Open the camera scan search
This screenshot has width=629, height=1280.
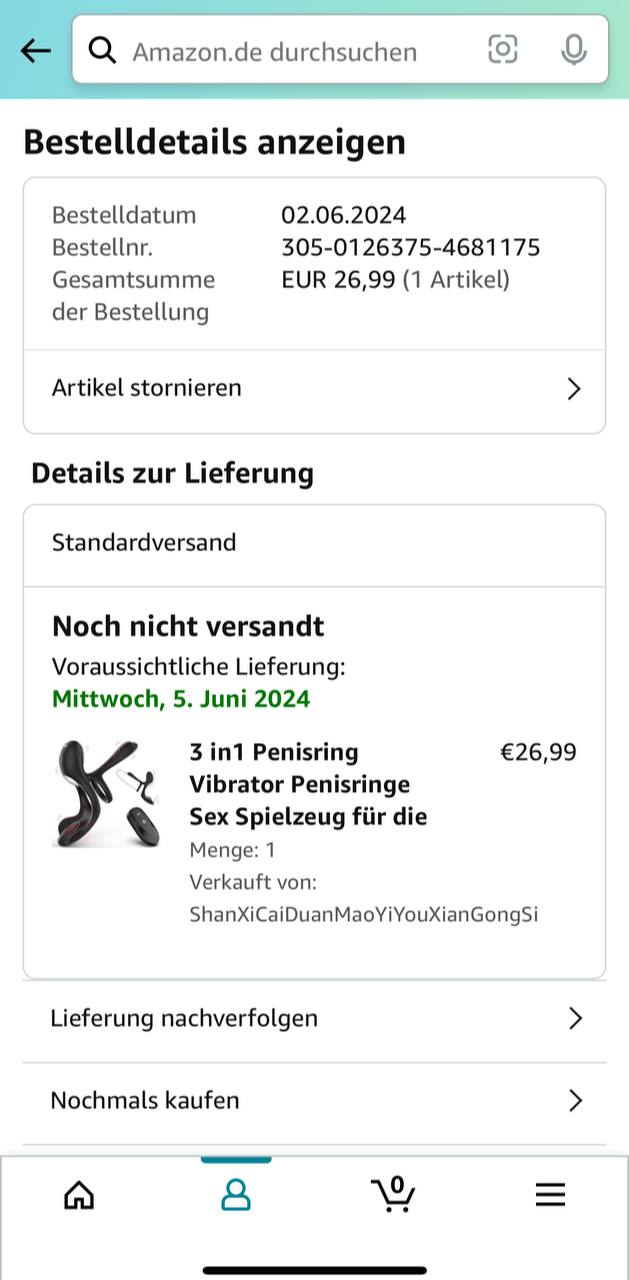point(502,49)
